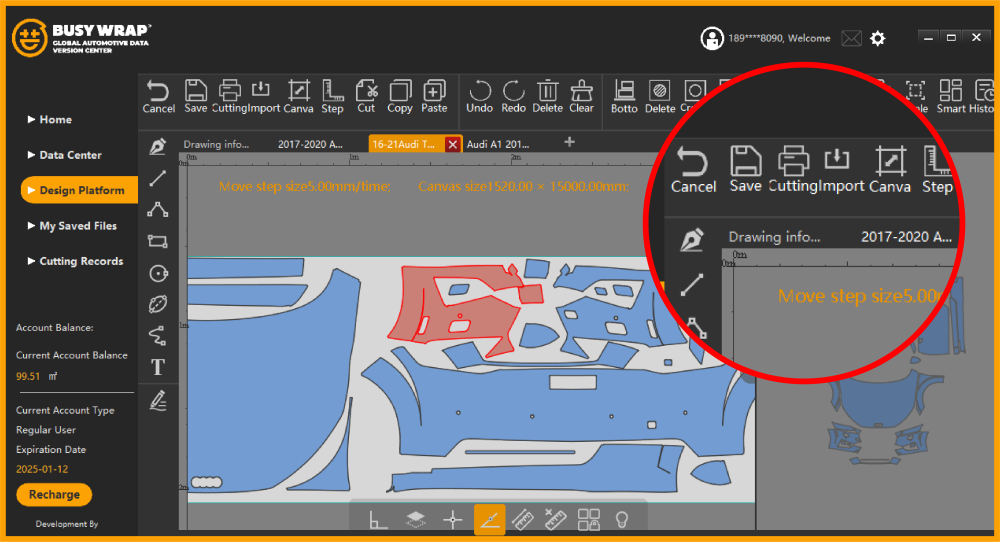The width and height of the screenshot is (1000, 542).
Task: Click the Regular User text
Action: [46, 430]
